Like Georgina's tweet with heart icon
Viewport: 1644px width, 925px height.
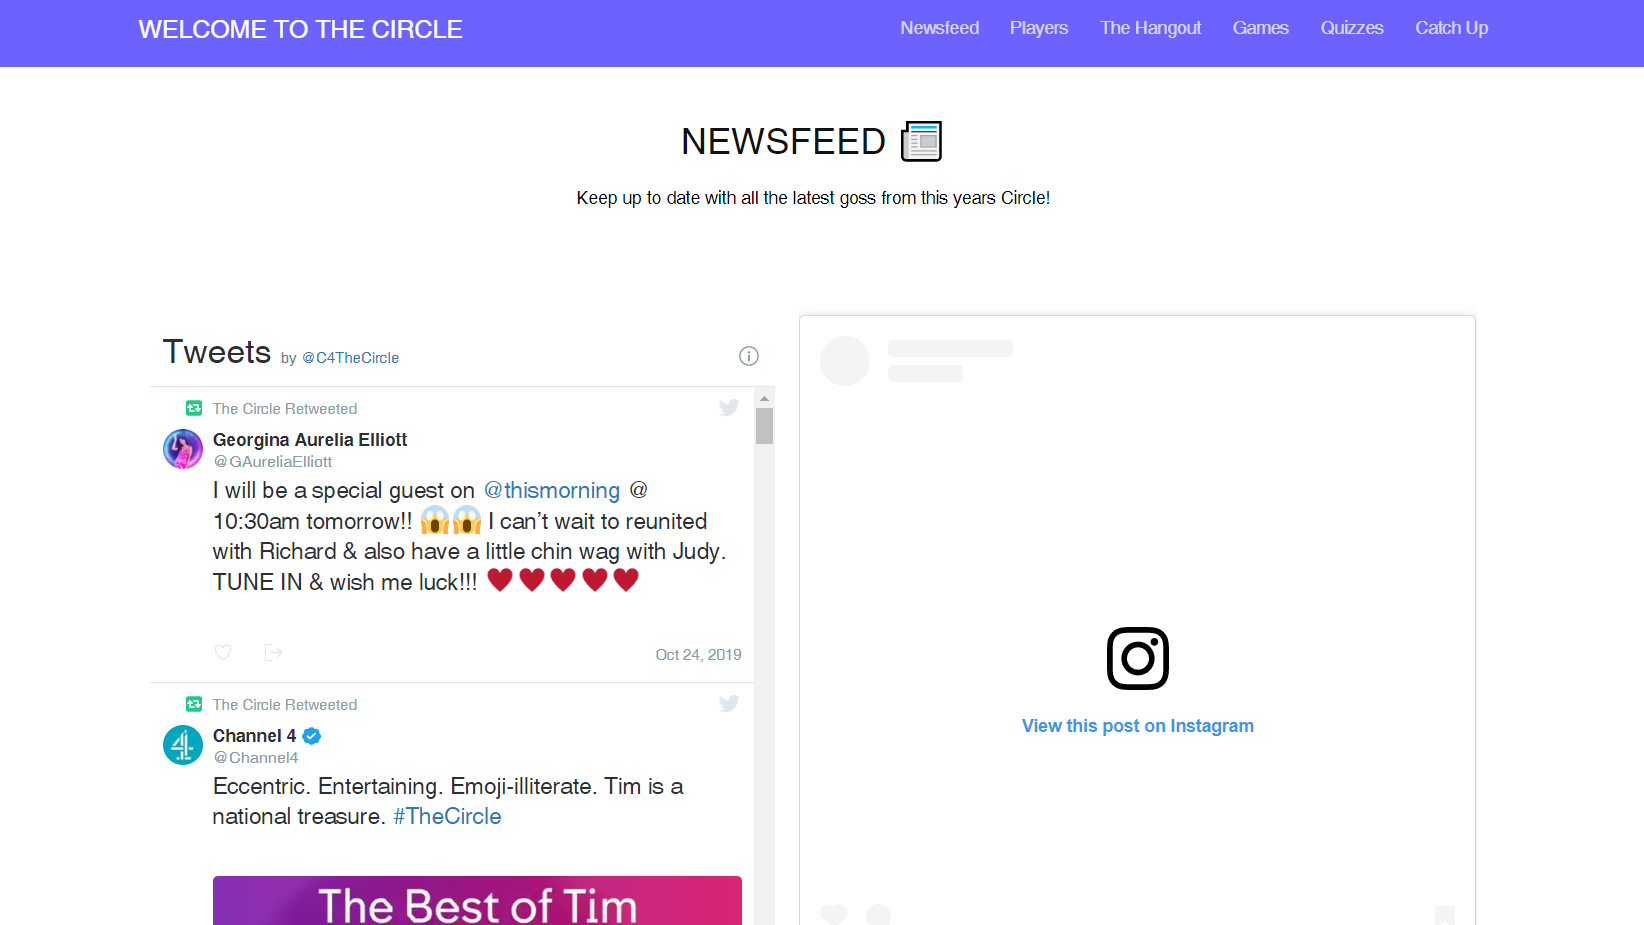223,652
